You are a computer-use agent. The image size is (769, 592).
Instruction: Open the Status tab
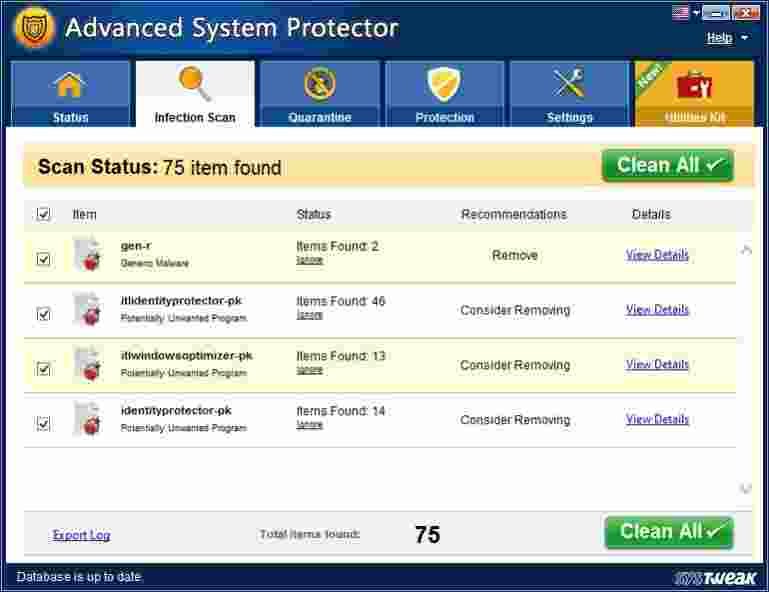click(x=70, y=94)
